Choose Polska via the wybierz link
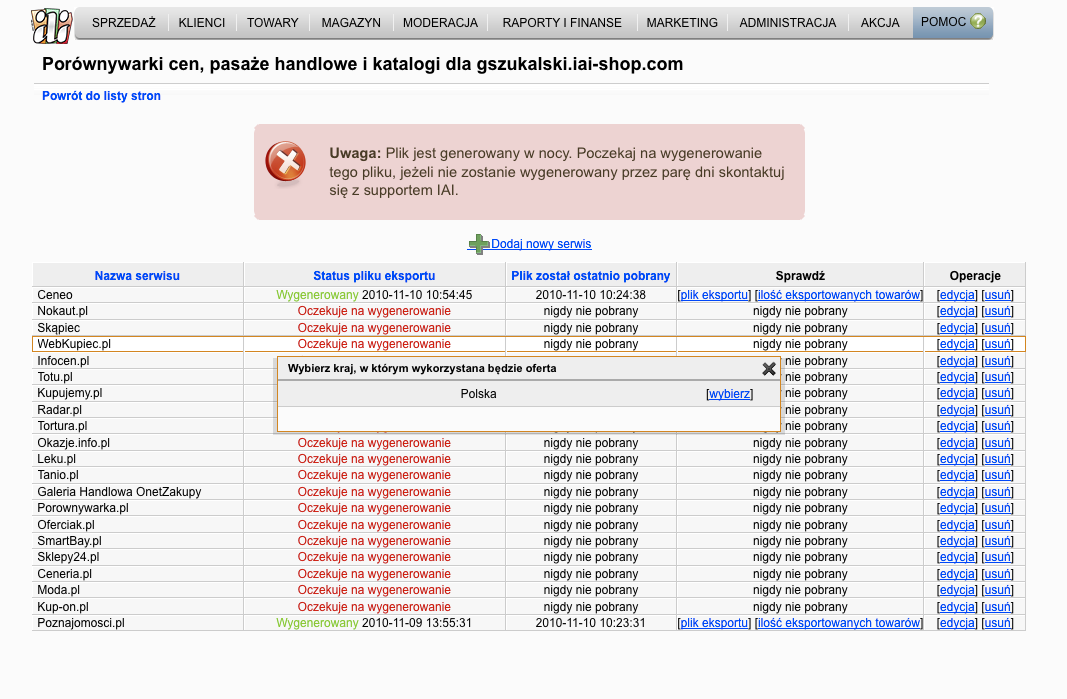The image size is (1067, 699). (x=729, y=394)
